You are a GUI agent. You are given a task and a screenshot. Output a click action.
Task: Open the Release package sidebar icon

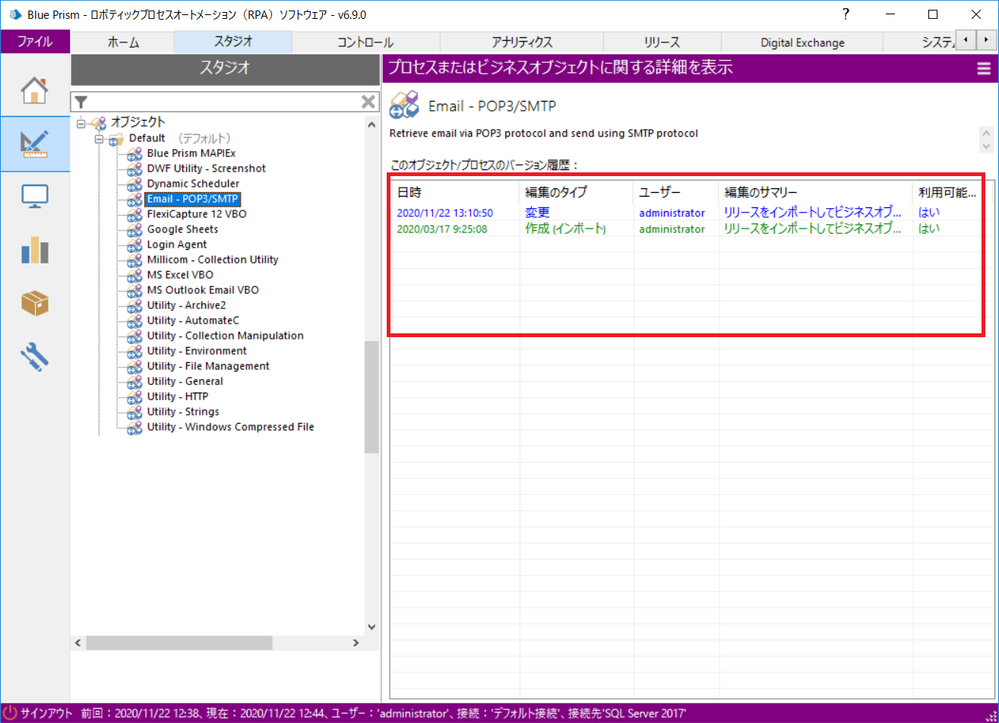pyautogui.click(x=34, y=303)
